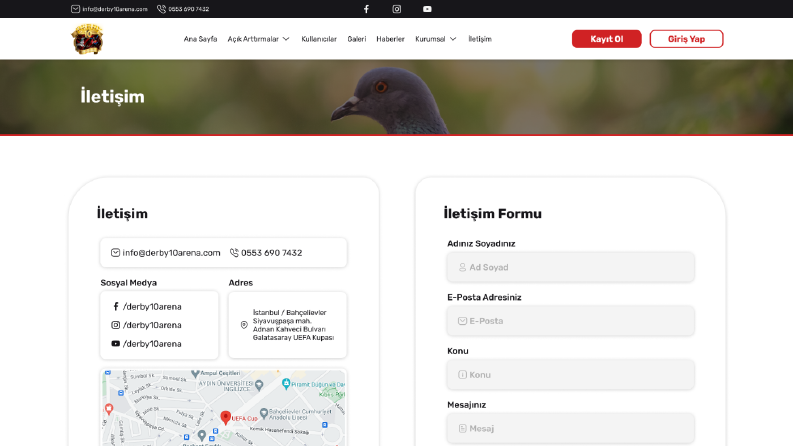This screenshot has height=446, width=793.
Task: Expand the Kurumsal dropdown chevron
Action: coord(453,39)
